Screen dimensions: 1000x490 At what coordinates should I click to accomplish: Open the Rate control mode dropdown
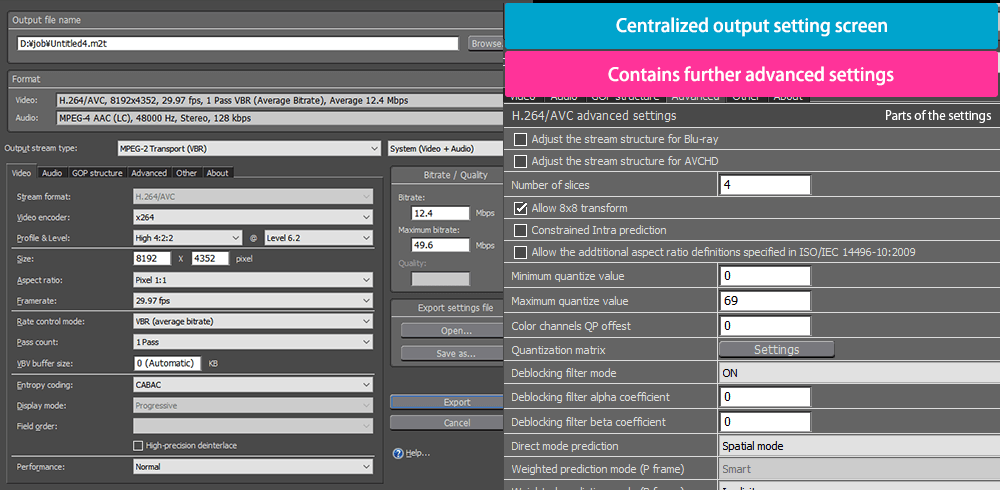[x=253, y=322]
